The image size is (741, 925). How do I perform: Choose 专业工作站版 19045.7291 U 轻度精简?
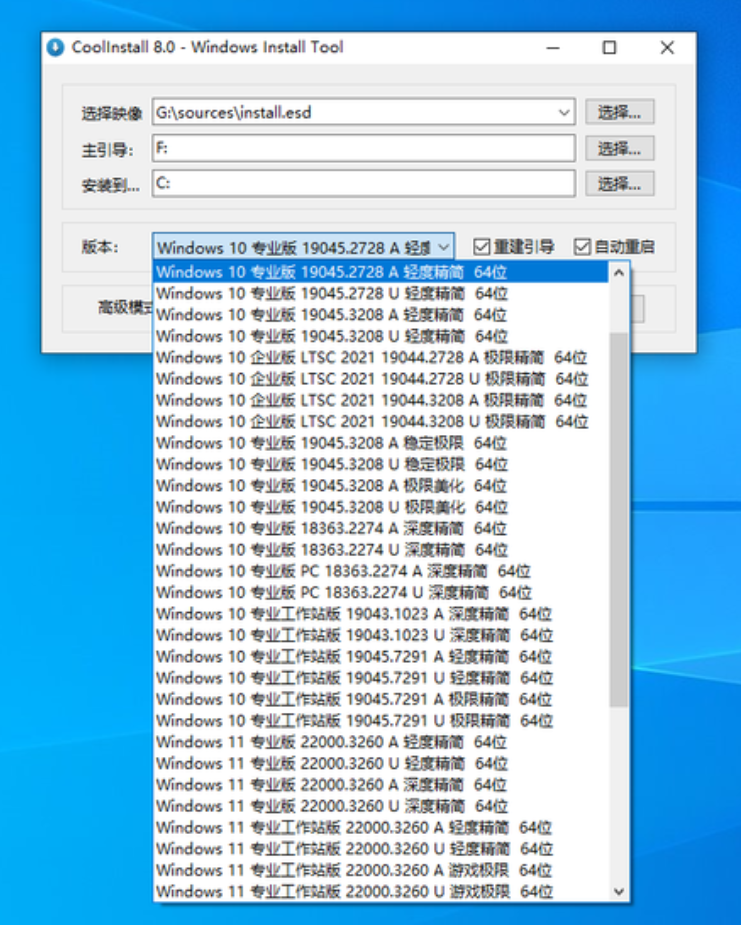[381, 678]
